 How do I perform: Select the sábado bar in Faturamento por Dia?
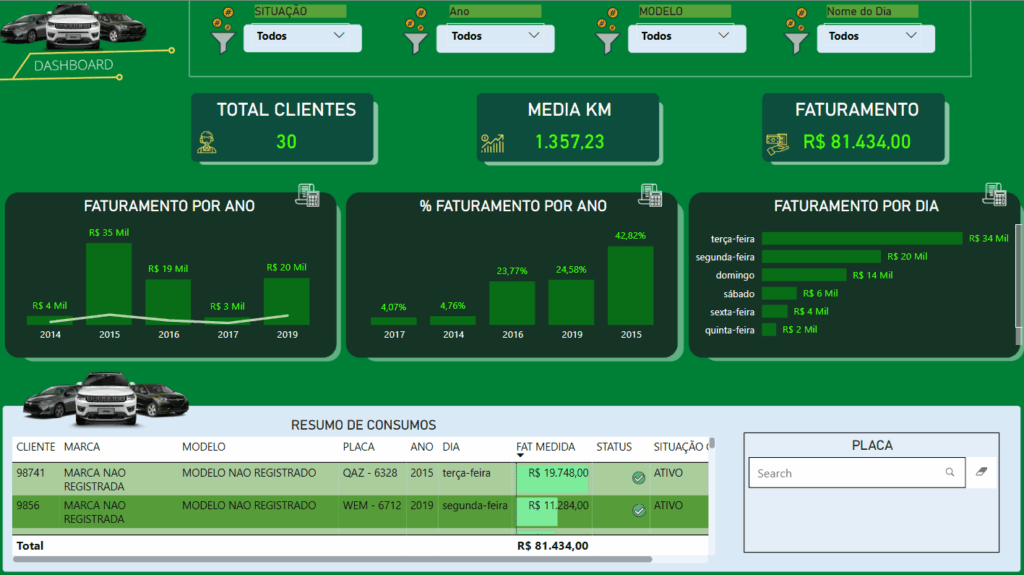pos(779,293)
